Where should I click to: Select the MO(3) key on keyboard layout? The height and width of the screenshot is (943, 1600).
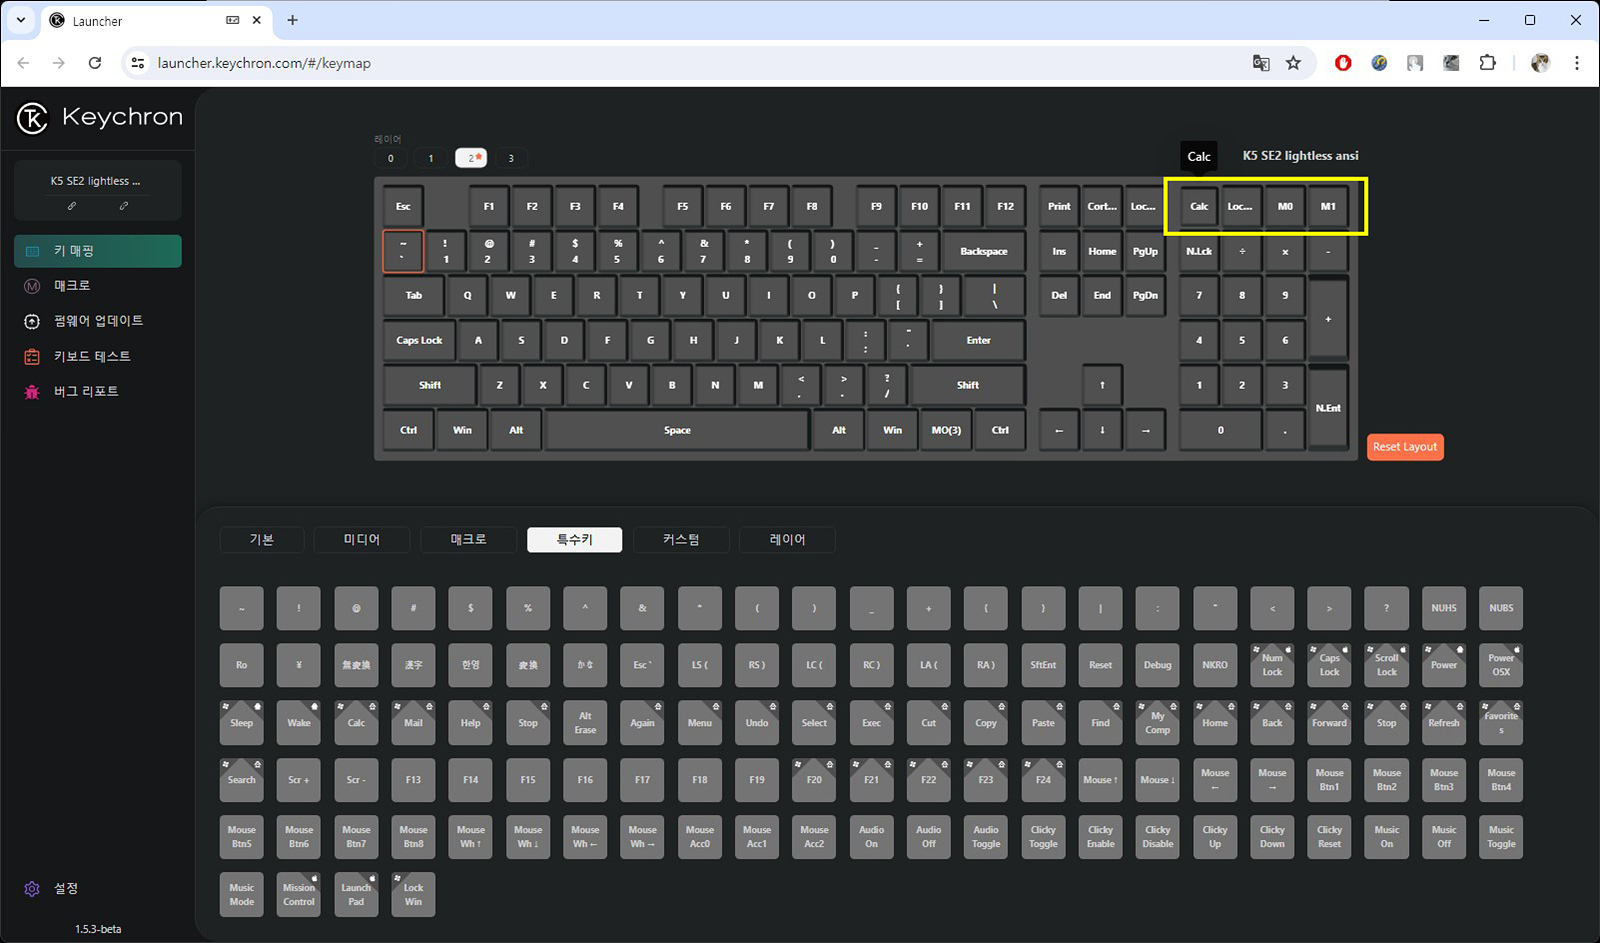pos(946,430)
